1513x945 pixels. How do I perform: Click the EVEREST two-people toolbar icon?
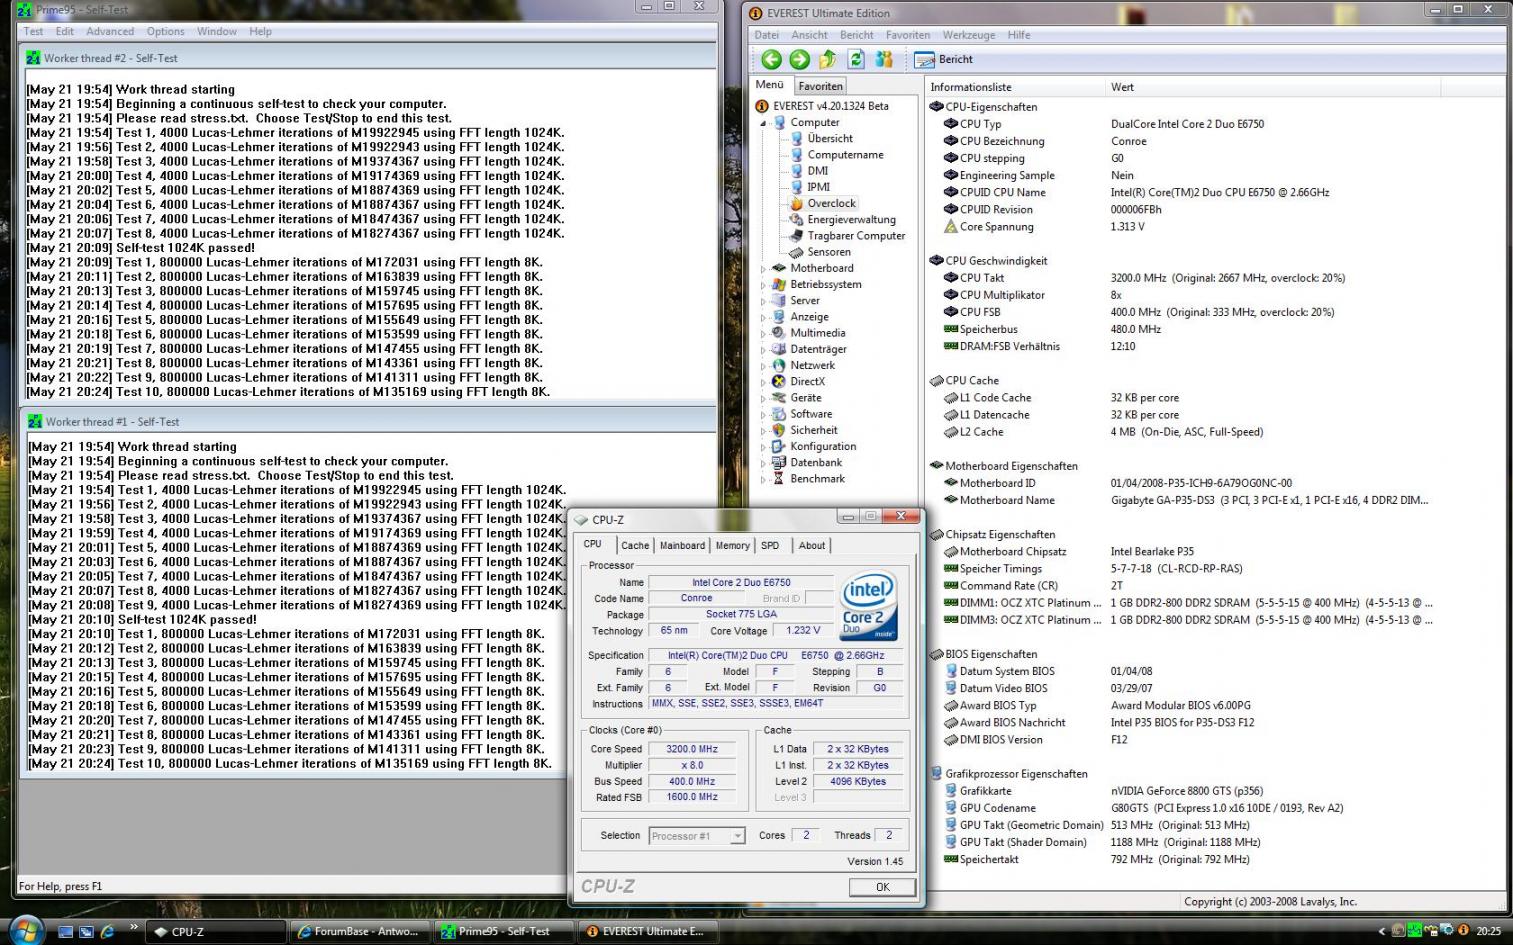coord(884,60)
